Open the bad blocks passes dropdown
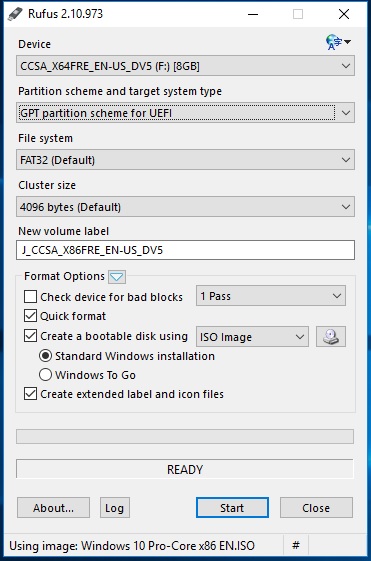Image resolution: width=371 pixels, height=561 pixels. [271, 296]
